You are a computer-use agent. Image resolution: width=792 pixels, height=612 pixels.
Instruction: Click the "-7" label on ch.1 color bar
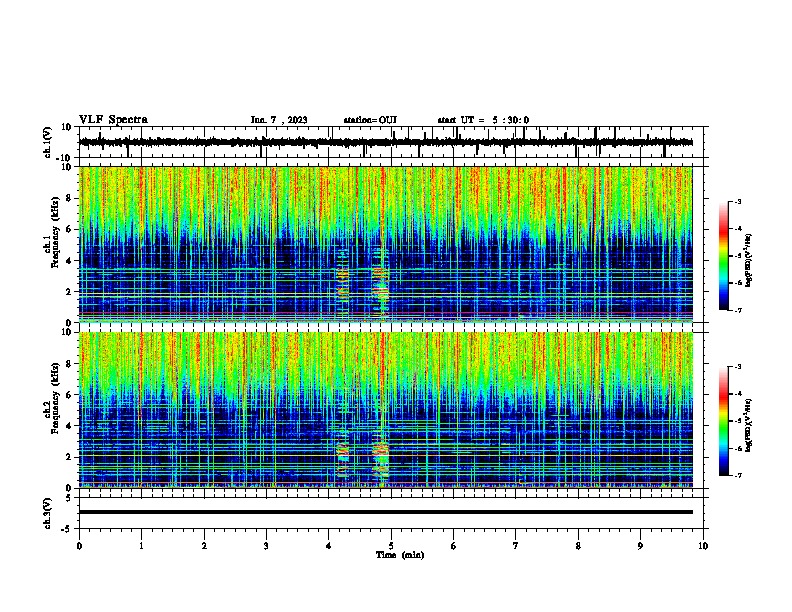coord(738,310)
